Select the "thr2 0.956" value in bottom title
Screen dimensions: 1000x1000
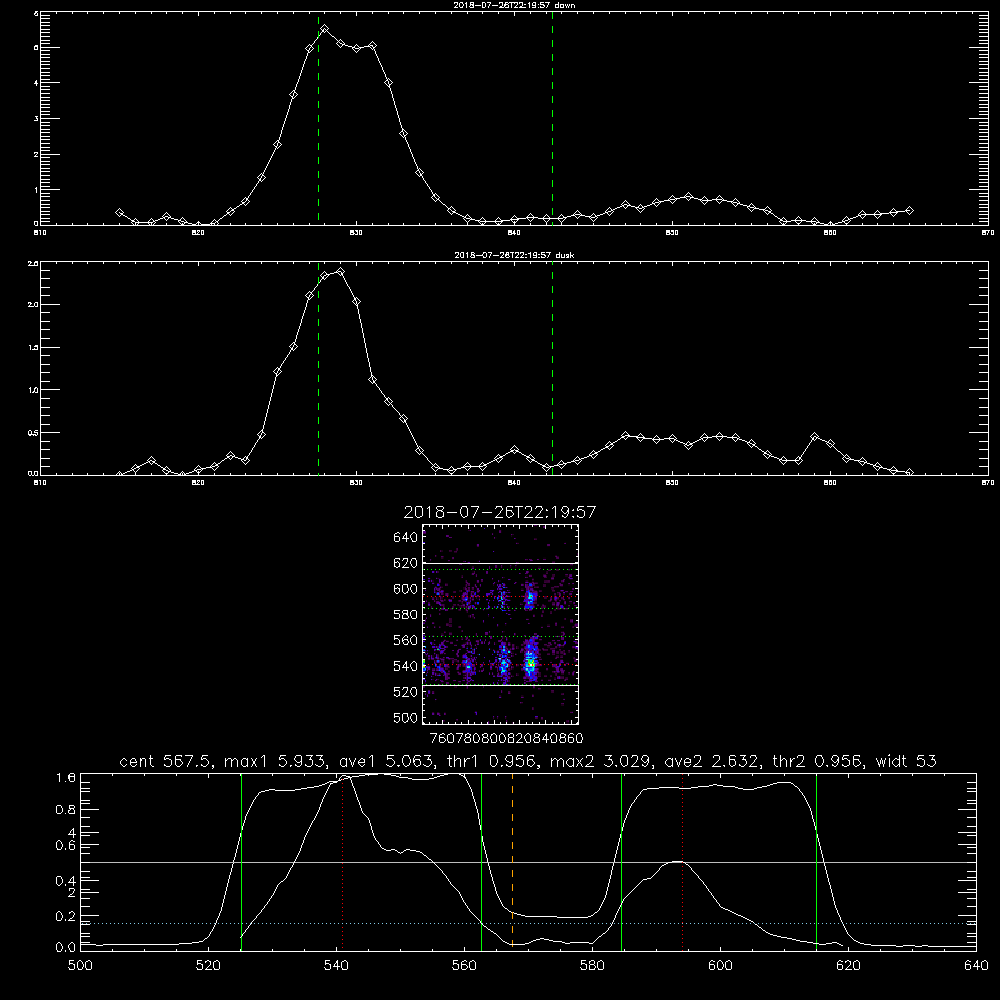[818, 761]
